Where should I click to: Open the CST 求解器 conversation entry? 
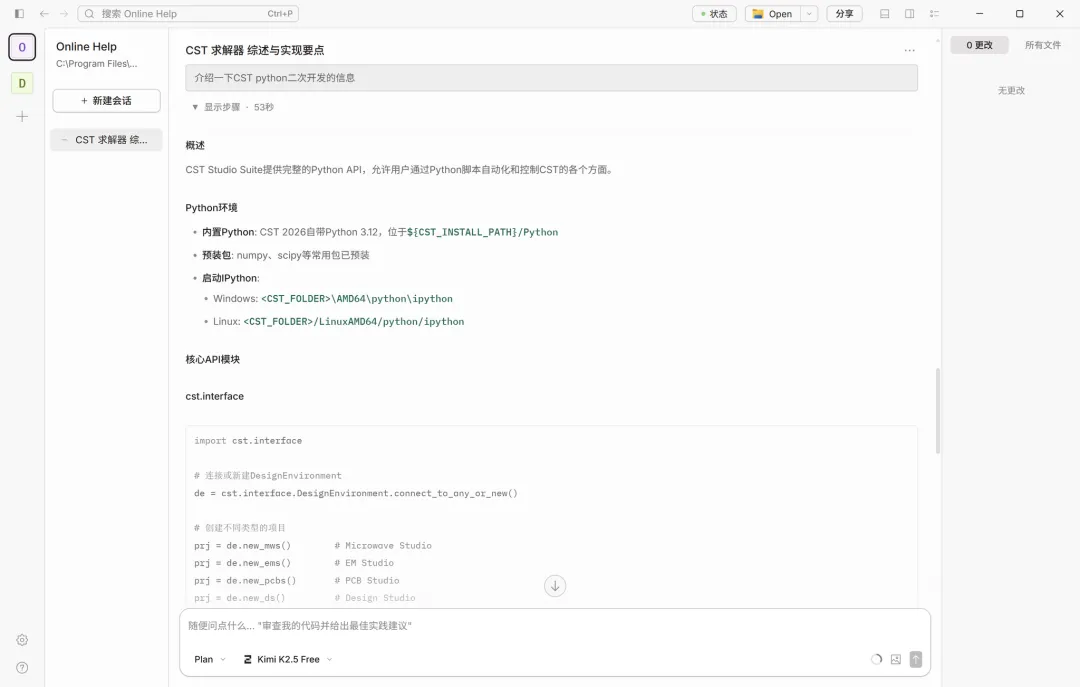[x=107, y=140]
